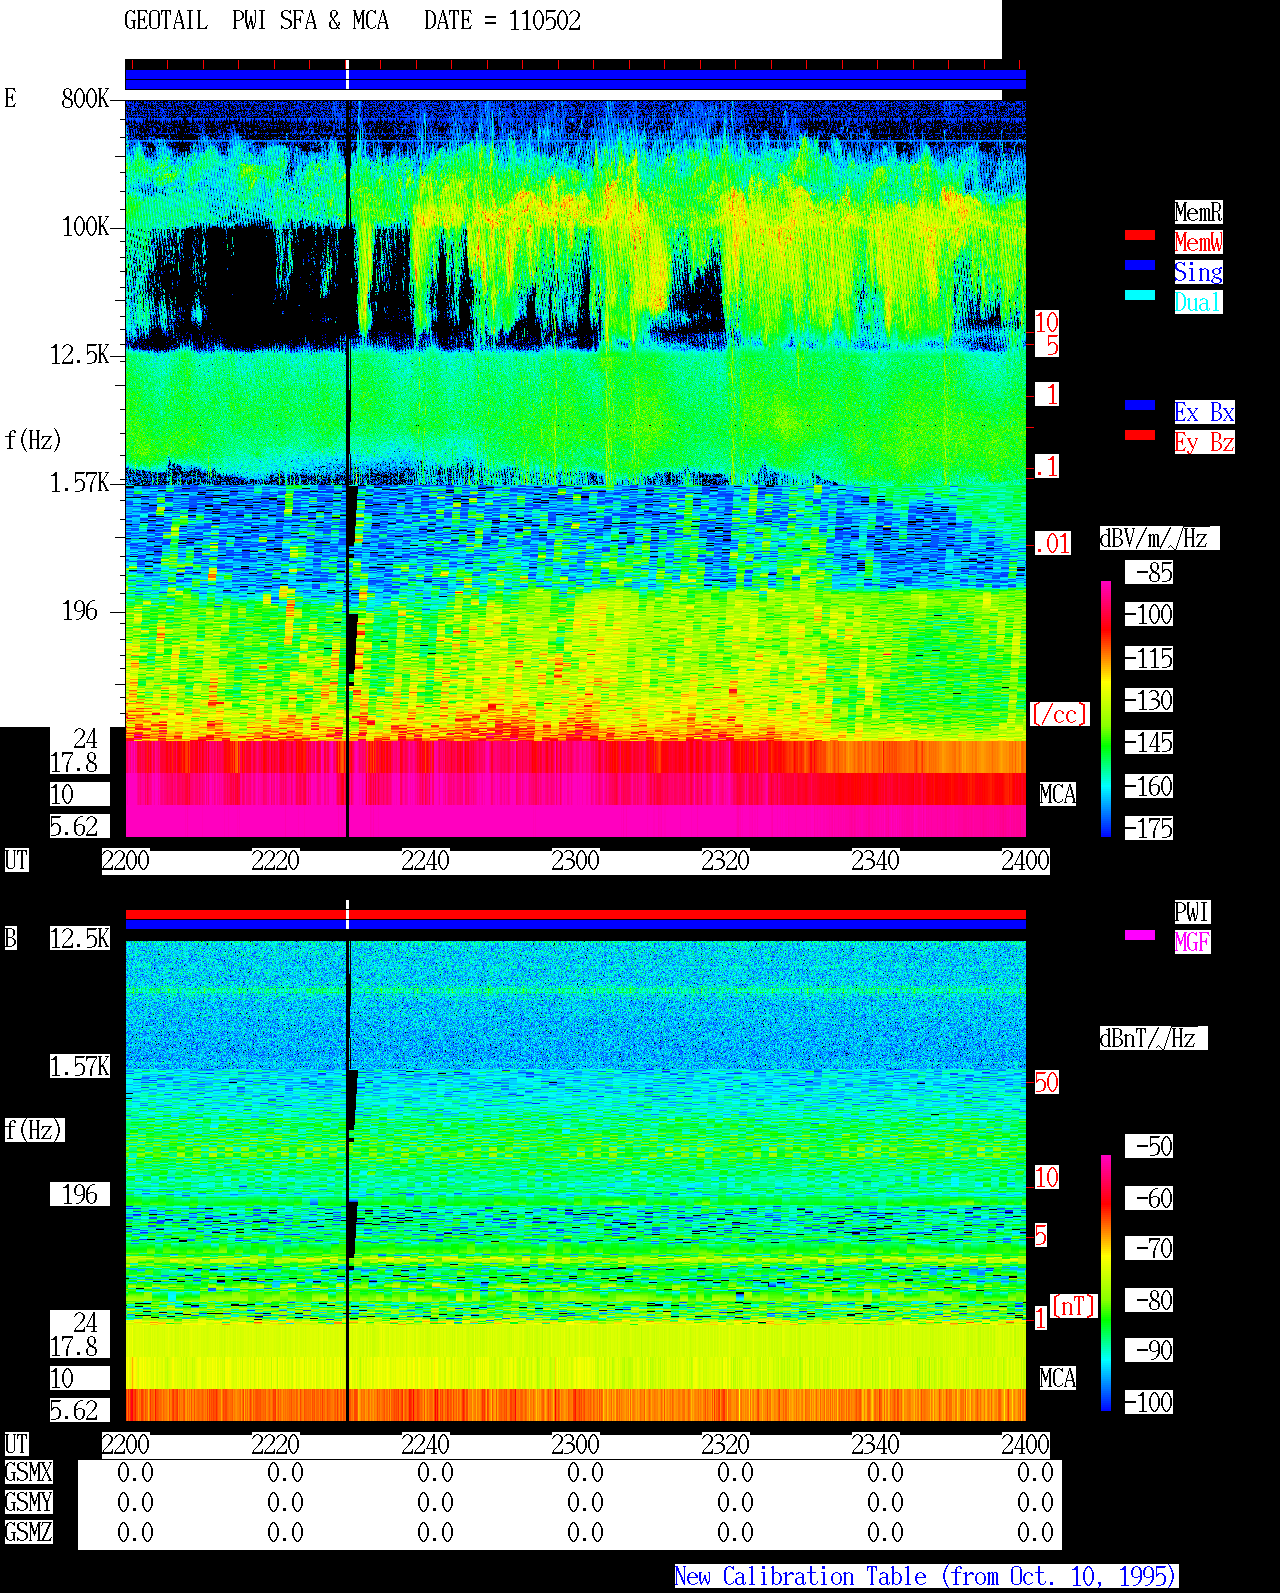This screenshot has height=1593, width=1280.
Task: Select the GSMX row label
Action: (28, 1472)
